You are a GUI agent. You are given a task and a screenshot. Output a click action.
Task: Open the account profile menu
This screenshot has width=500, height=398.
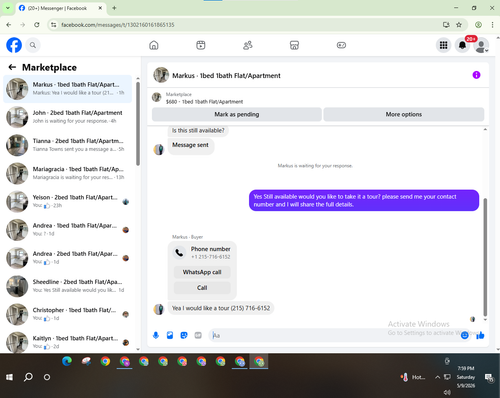coord(481,45)
